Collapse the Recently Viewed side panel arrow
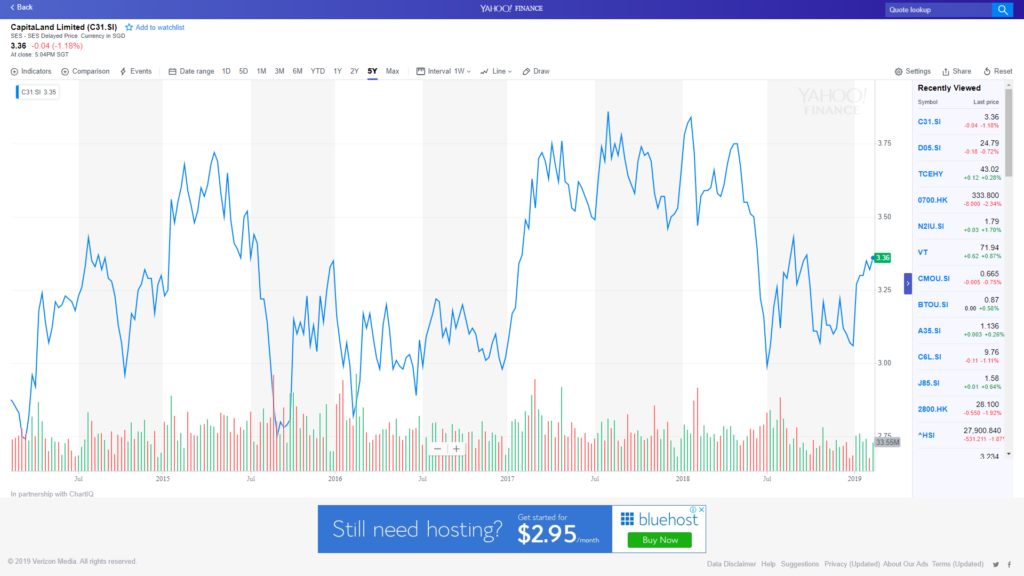This screenshot has height=576, width=1024. [x=908, y=283]
